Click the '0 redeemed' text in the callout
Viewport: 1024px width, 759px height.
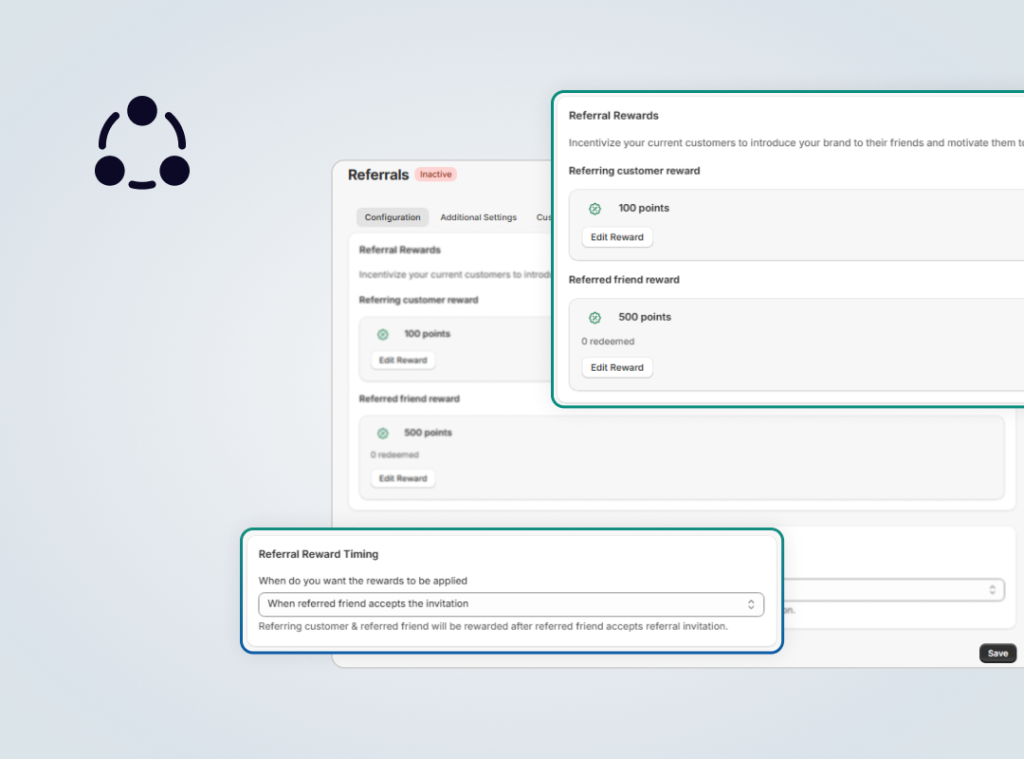point(608,342)
